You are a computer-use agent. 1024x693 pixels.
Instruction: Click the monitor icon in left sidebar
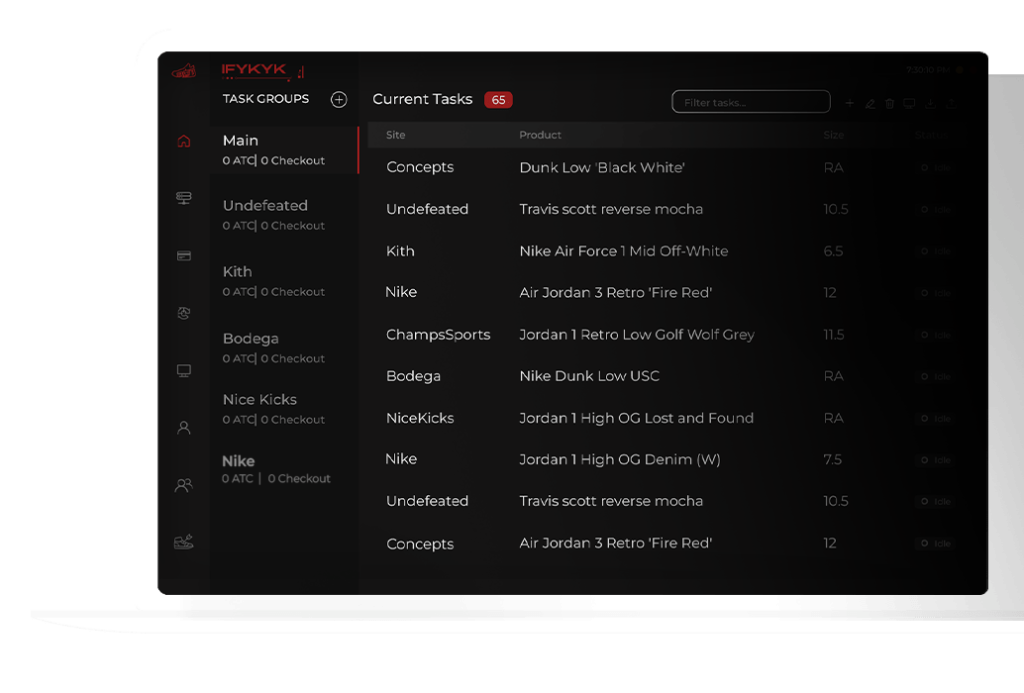pyautogui.click(x=183, y=371)
